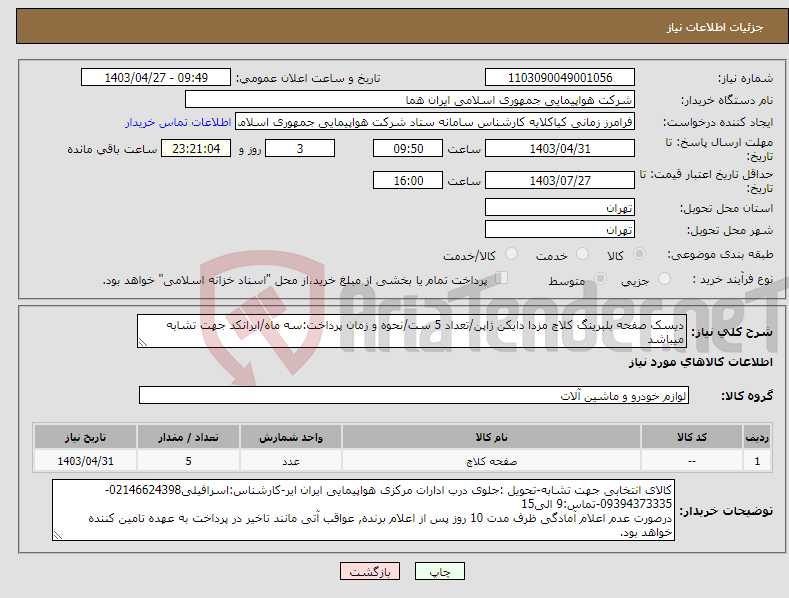Open اطلاعات تماس خریدار link
The width and height of the screenshot is (789, 598).
(178, 122)
